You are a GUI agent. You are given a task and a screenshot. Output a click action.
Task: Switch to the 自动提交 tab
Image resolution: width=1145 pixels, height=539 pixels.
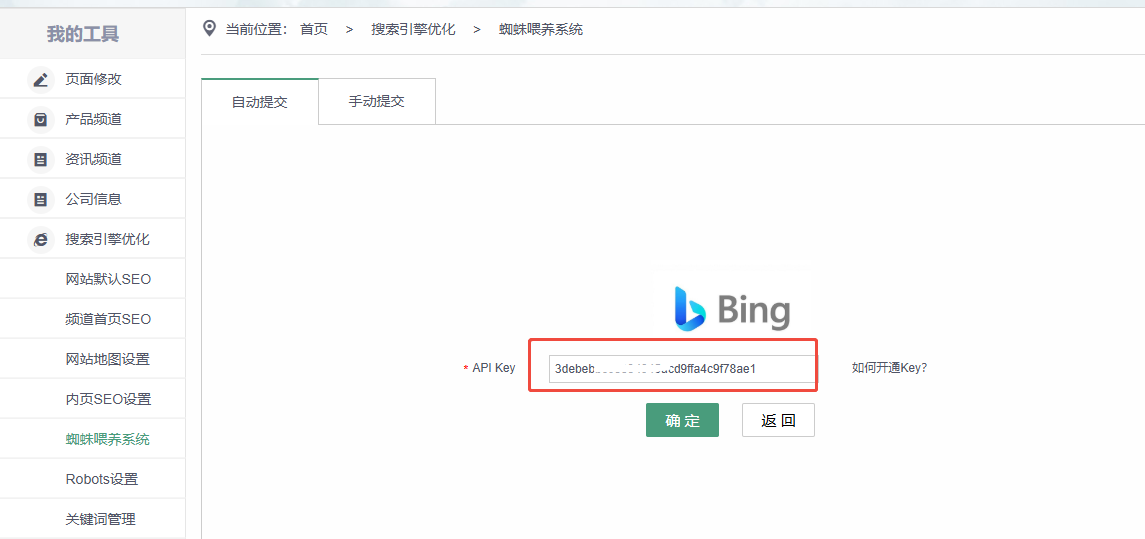pyautogui.click(x=260, y=102)
